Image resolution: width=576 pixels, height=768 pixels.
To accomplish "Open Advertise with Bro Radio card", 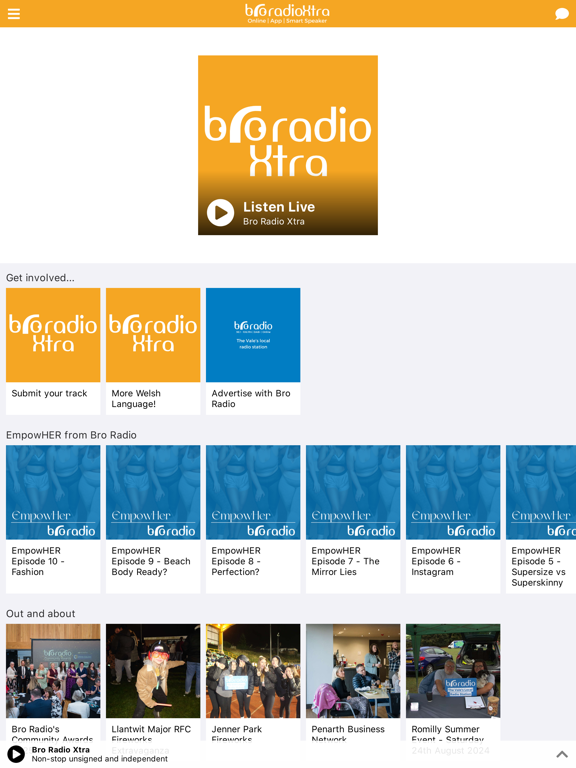I will [x=253, y=351].
